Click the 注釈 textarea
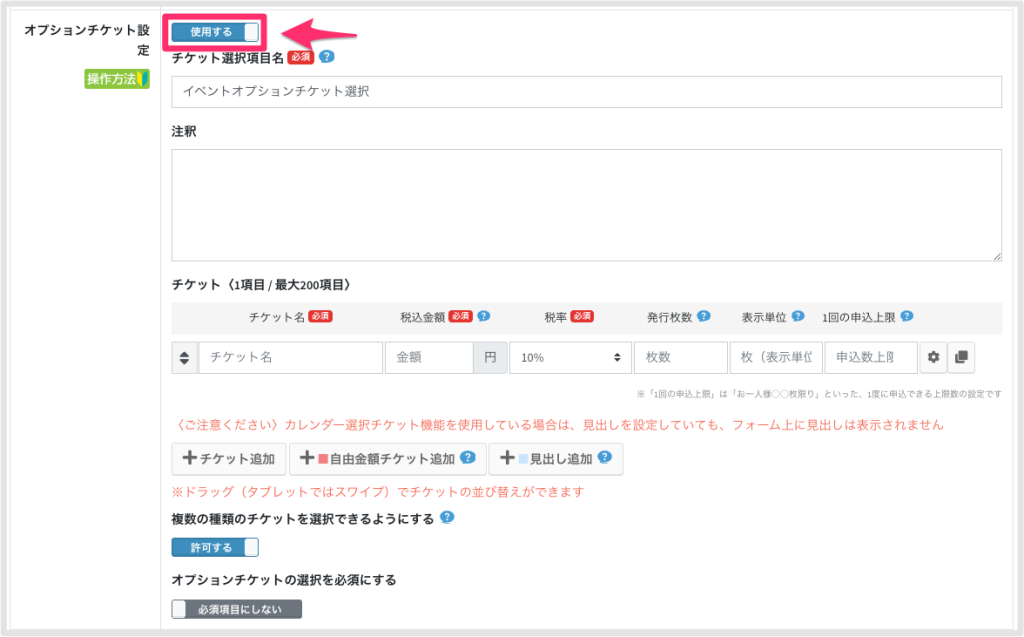The width and height of the screenshot is (1024, 637). pos(586,205)
